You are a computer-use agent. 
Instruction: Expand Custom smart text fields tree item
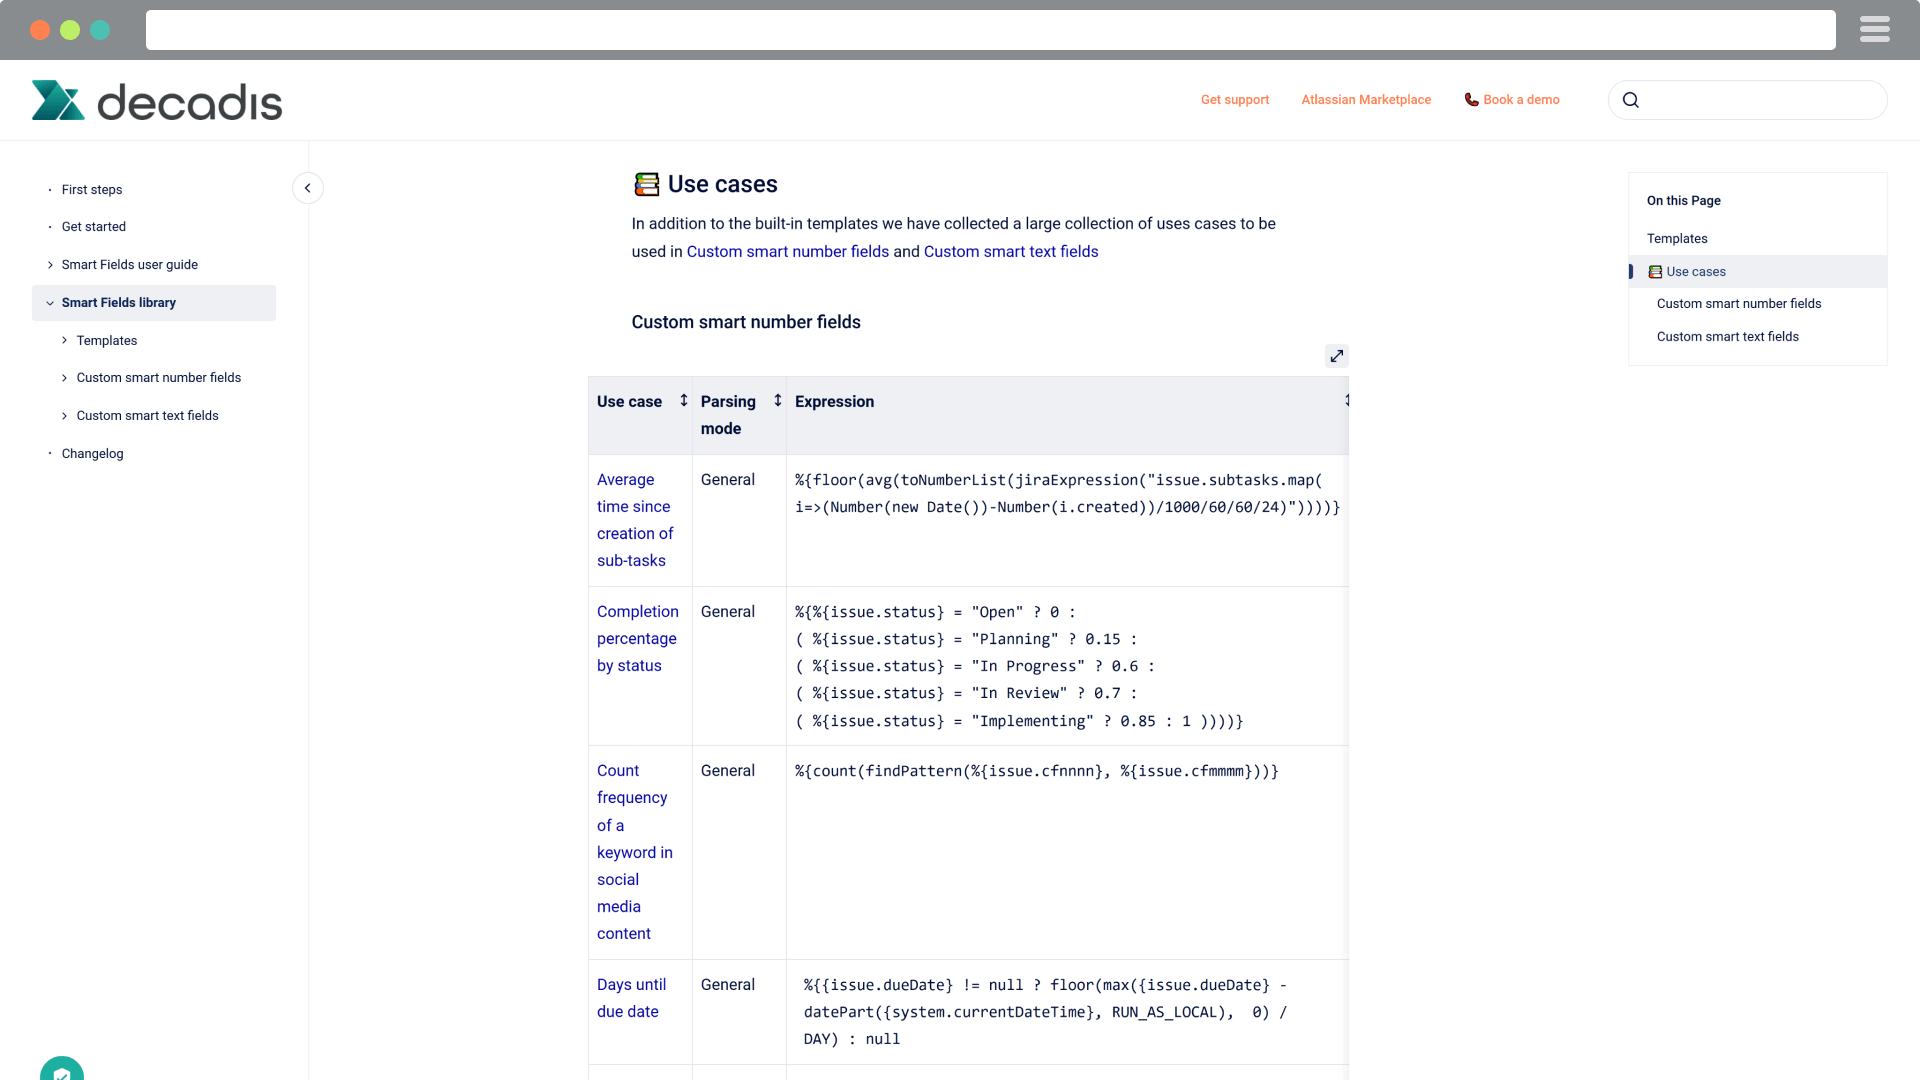pos(65,416)
